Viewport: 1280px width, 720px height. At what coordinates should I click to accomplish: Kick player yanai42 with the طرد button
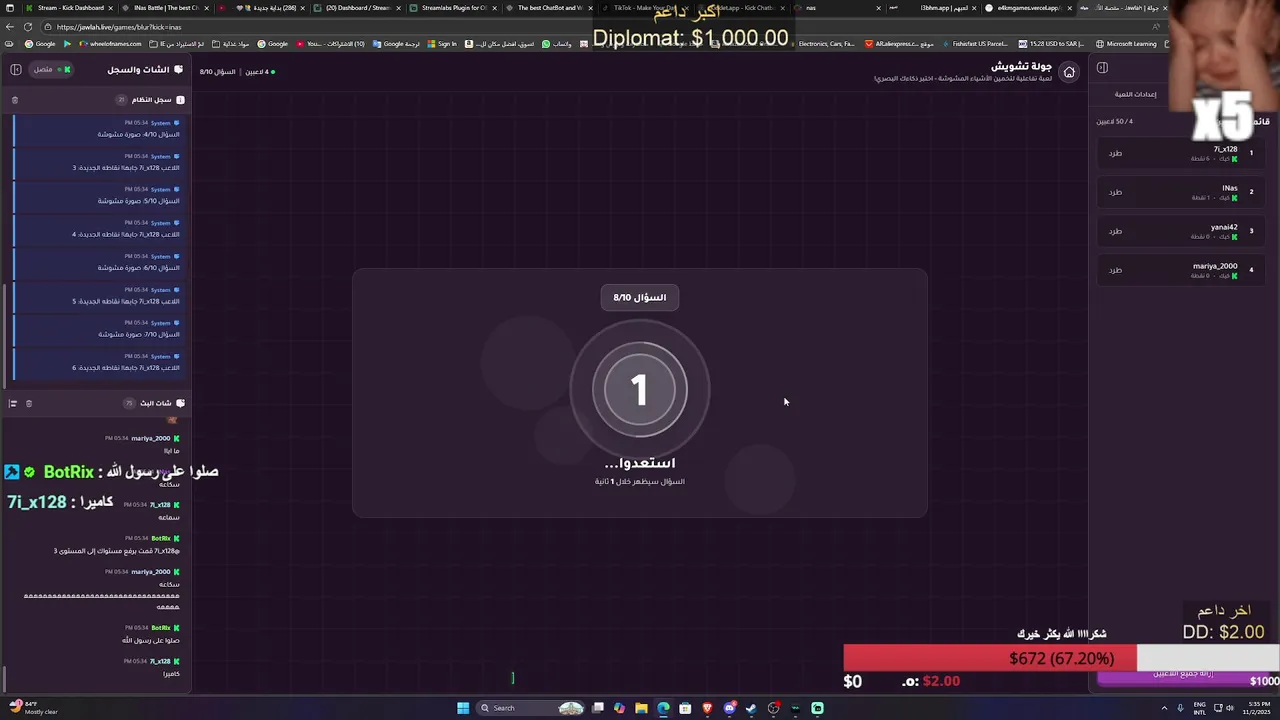coord(1115,231)
